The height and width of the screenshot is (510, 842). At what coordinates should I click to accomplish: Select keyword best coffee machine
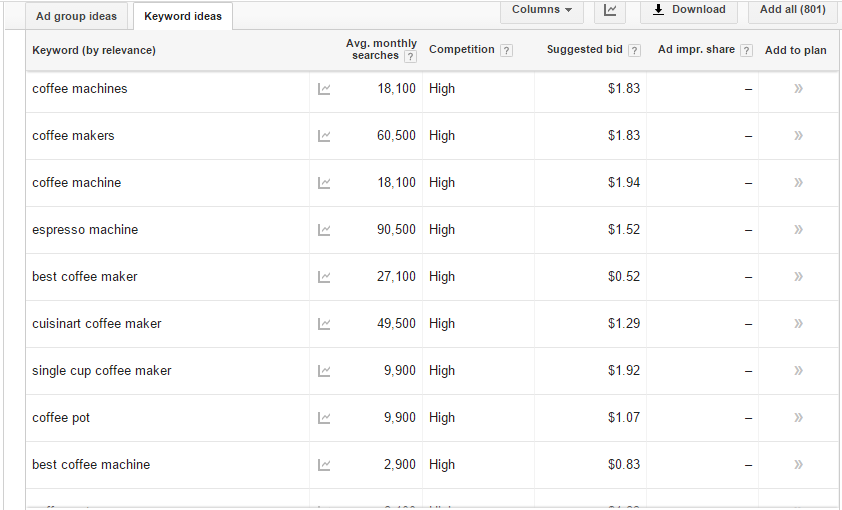pos(91,464)
